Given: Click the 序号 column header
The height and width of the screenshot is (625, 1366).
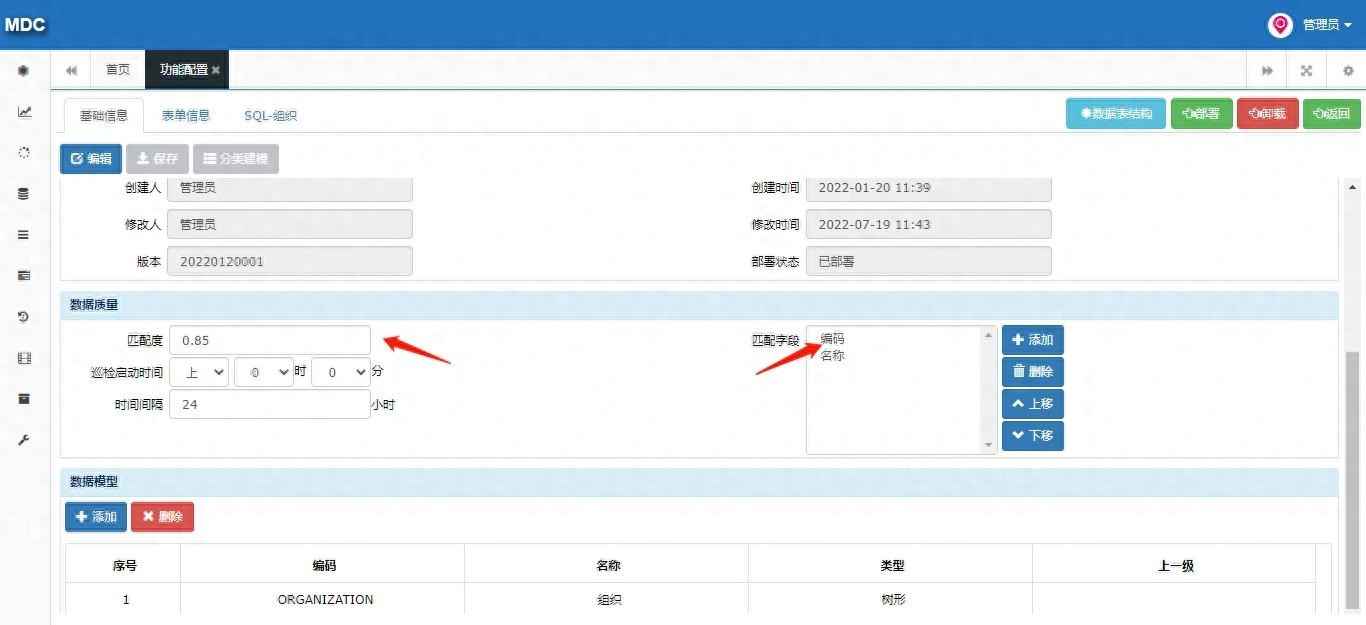Looking at the screenshot, I should (125, 565).
